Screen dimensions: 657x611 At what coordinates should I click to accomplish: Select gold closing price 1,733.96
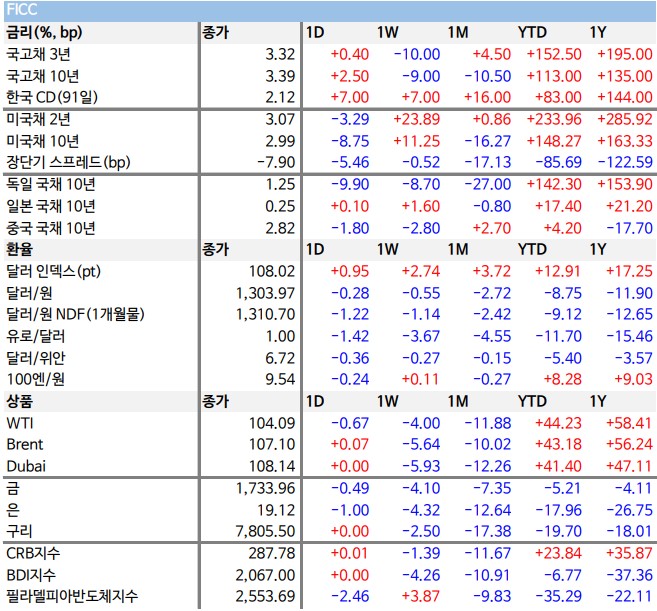(x=266, y=488)
